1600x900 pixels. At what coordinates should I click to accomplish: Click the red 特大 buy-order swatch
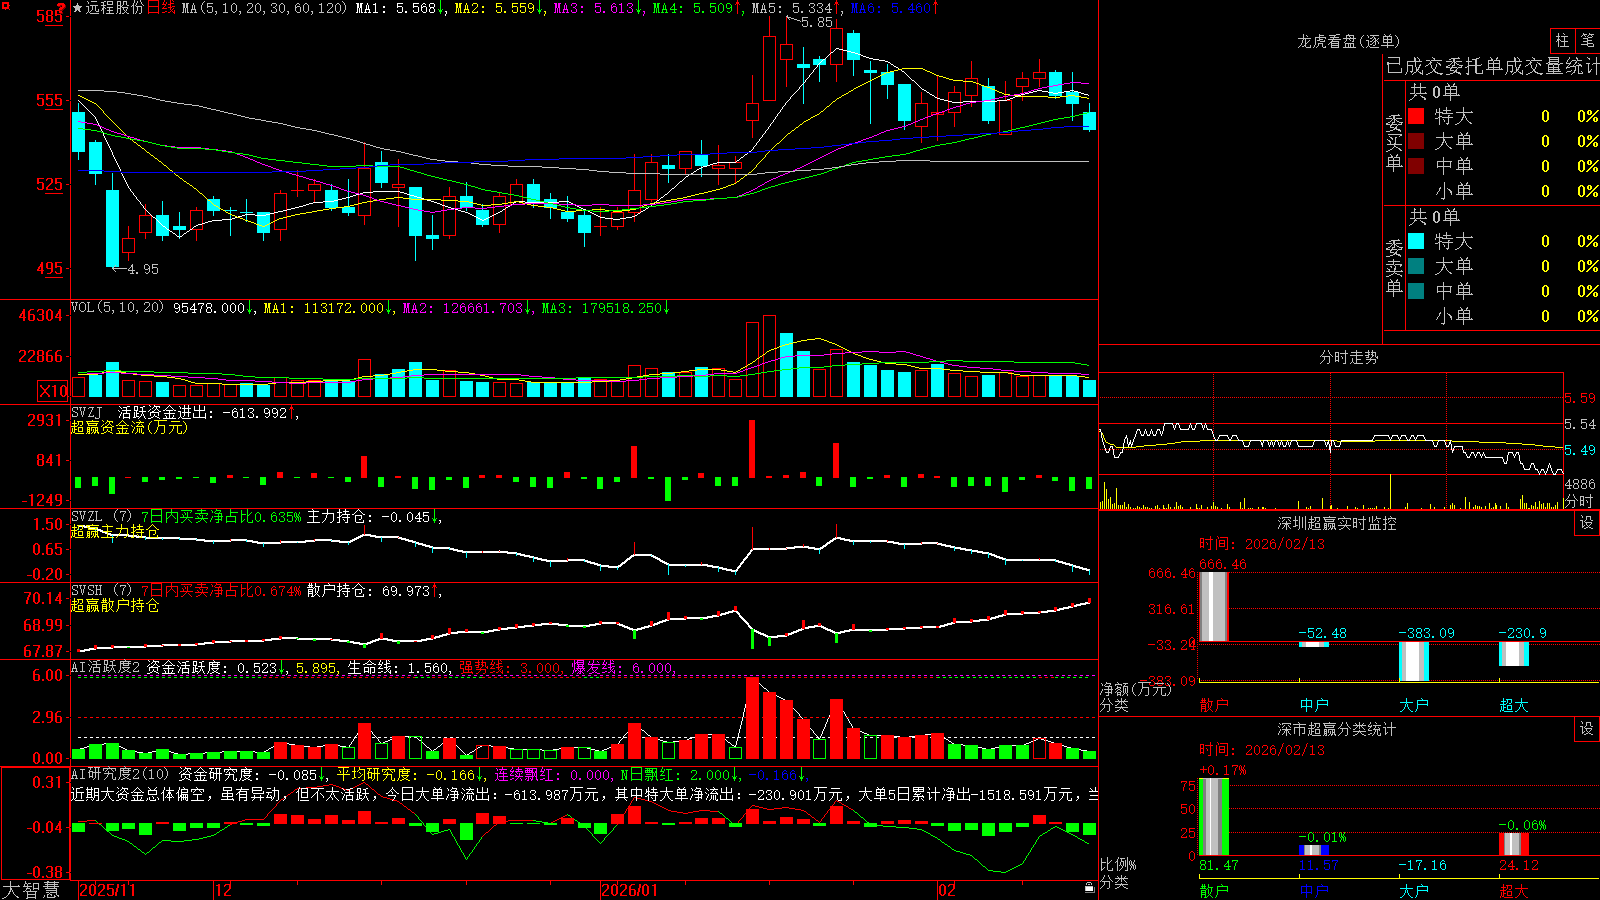[1416, 116]
